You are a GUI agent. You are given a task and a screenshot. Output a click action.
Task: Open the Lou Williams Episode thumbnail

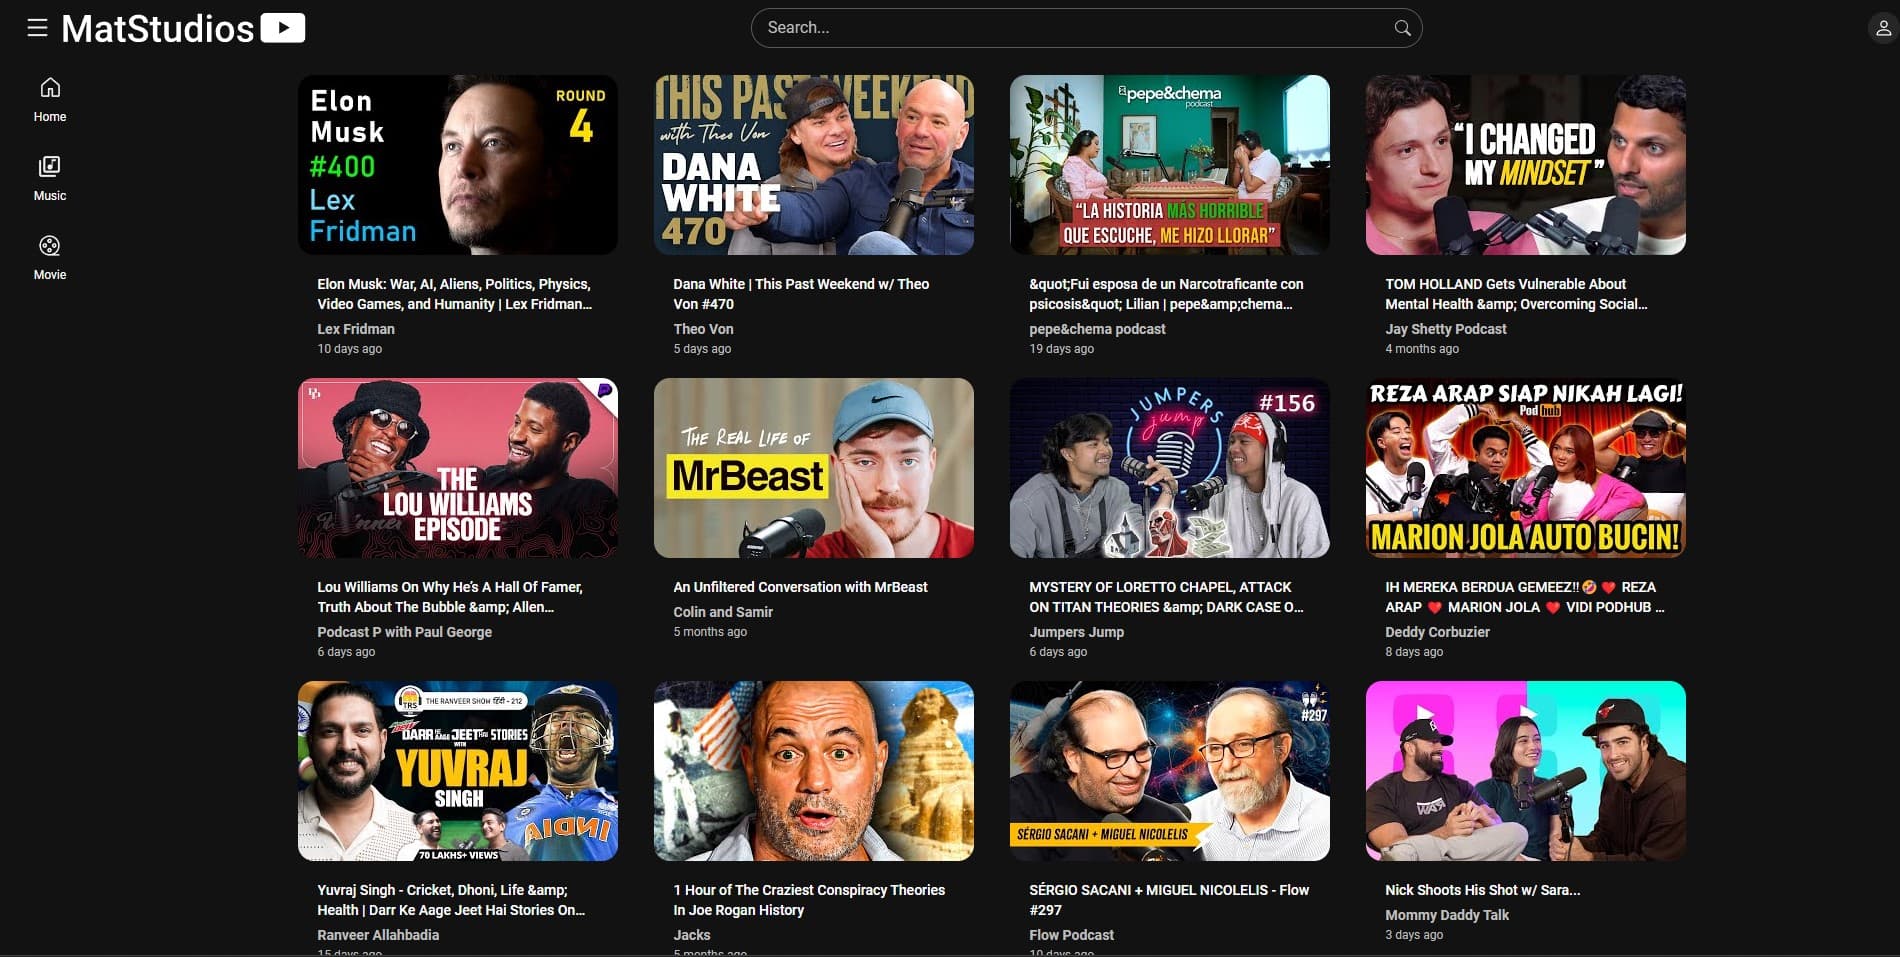458,468
